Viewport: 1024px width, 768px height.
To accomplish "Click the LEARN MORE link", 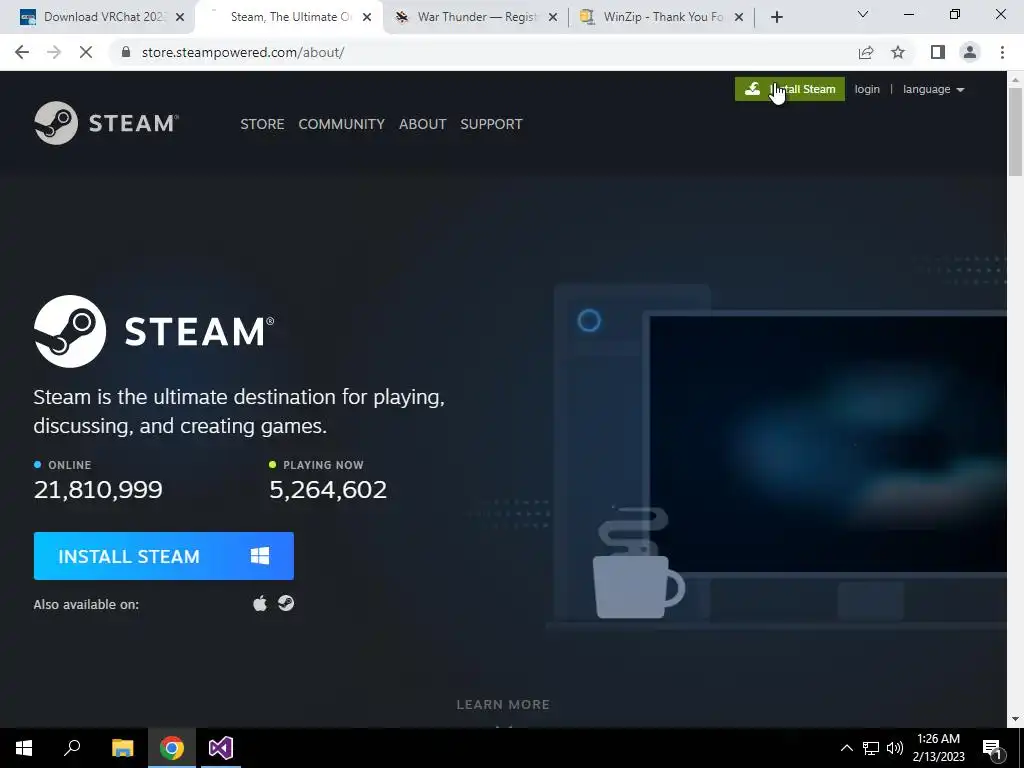I will pos(503,704).
